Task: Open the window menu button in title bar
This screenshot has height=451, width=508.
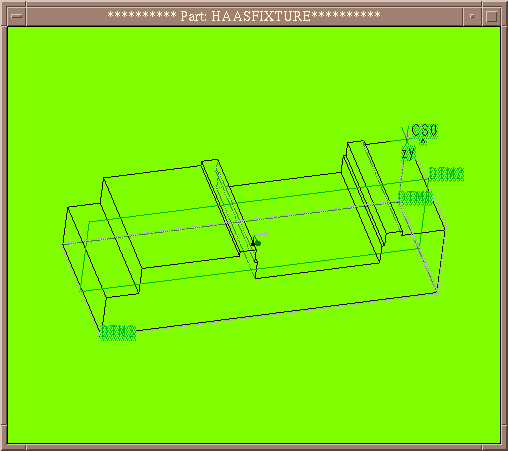Action: [16, 16]
